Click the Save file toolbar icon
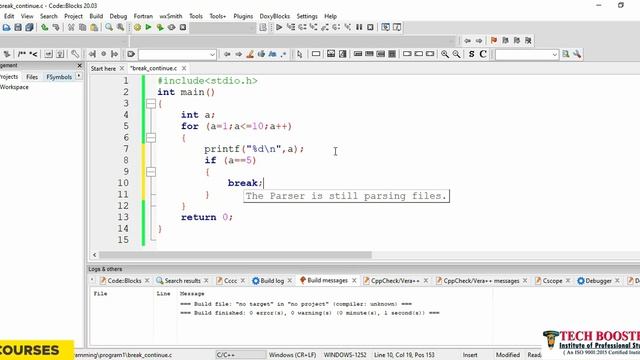This screenshot has width=640, height=360. (x=18, y=27)
